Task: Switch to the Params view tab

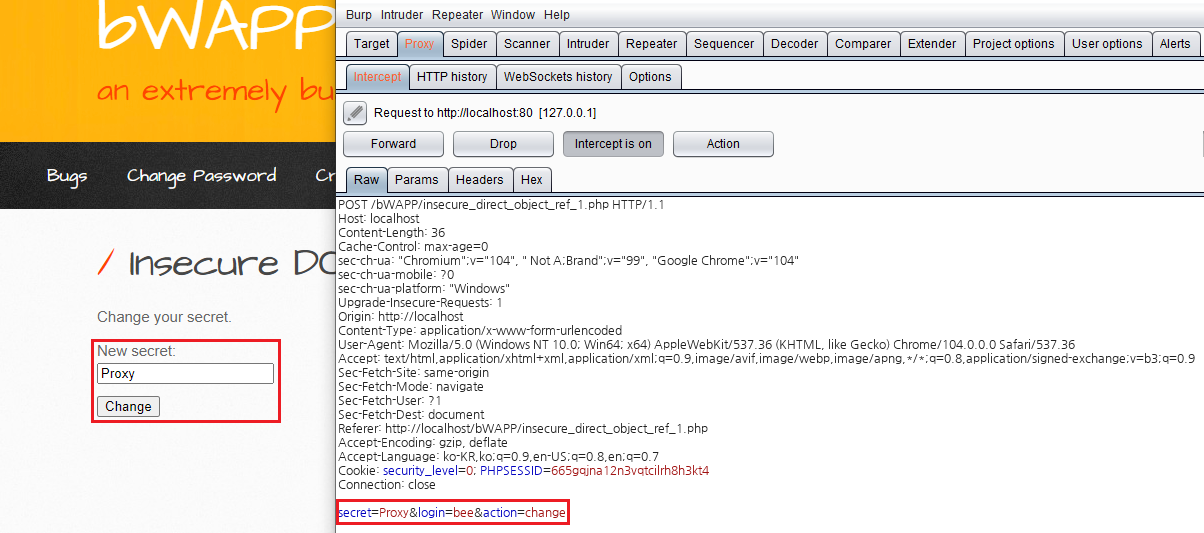Action: pos(416,180)
